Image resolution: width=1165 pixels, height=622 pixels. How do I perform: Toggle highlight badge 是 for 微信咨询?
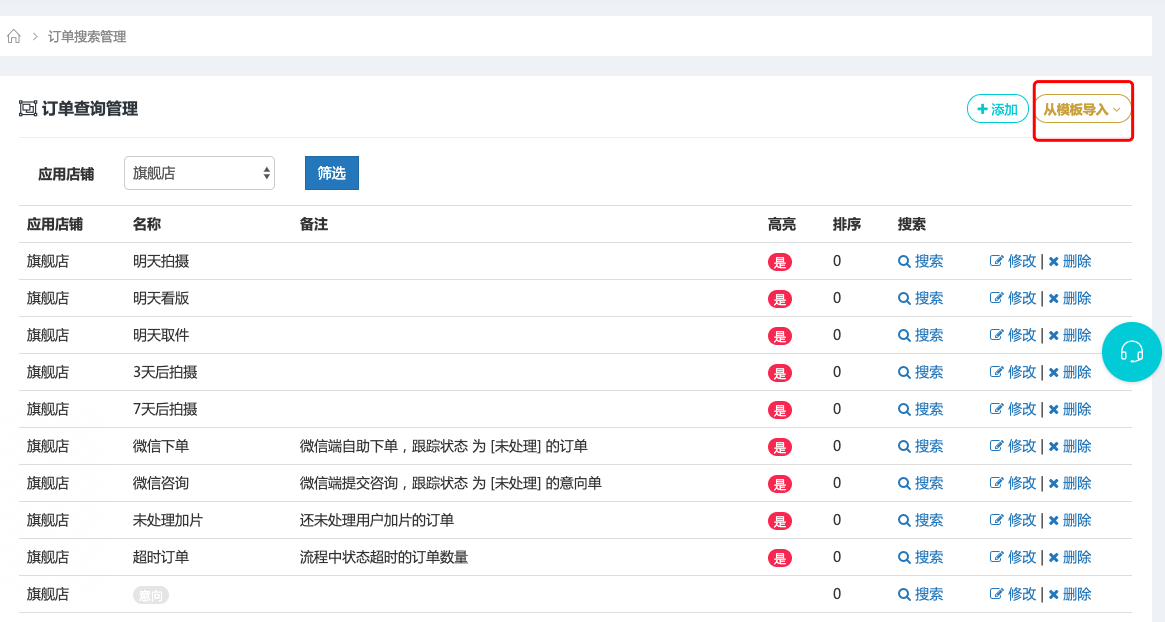pos(779,484)
